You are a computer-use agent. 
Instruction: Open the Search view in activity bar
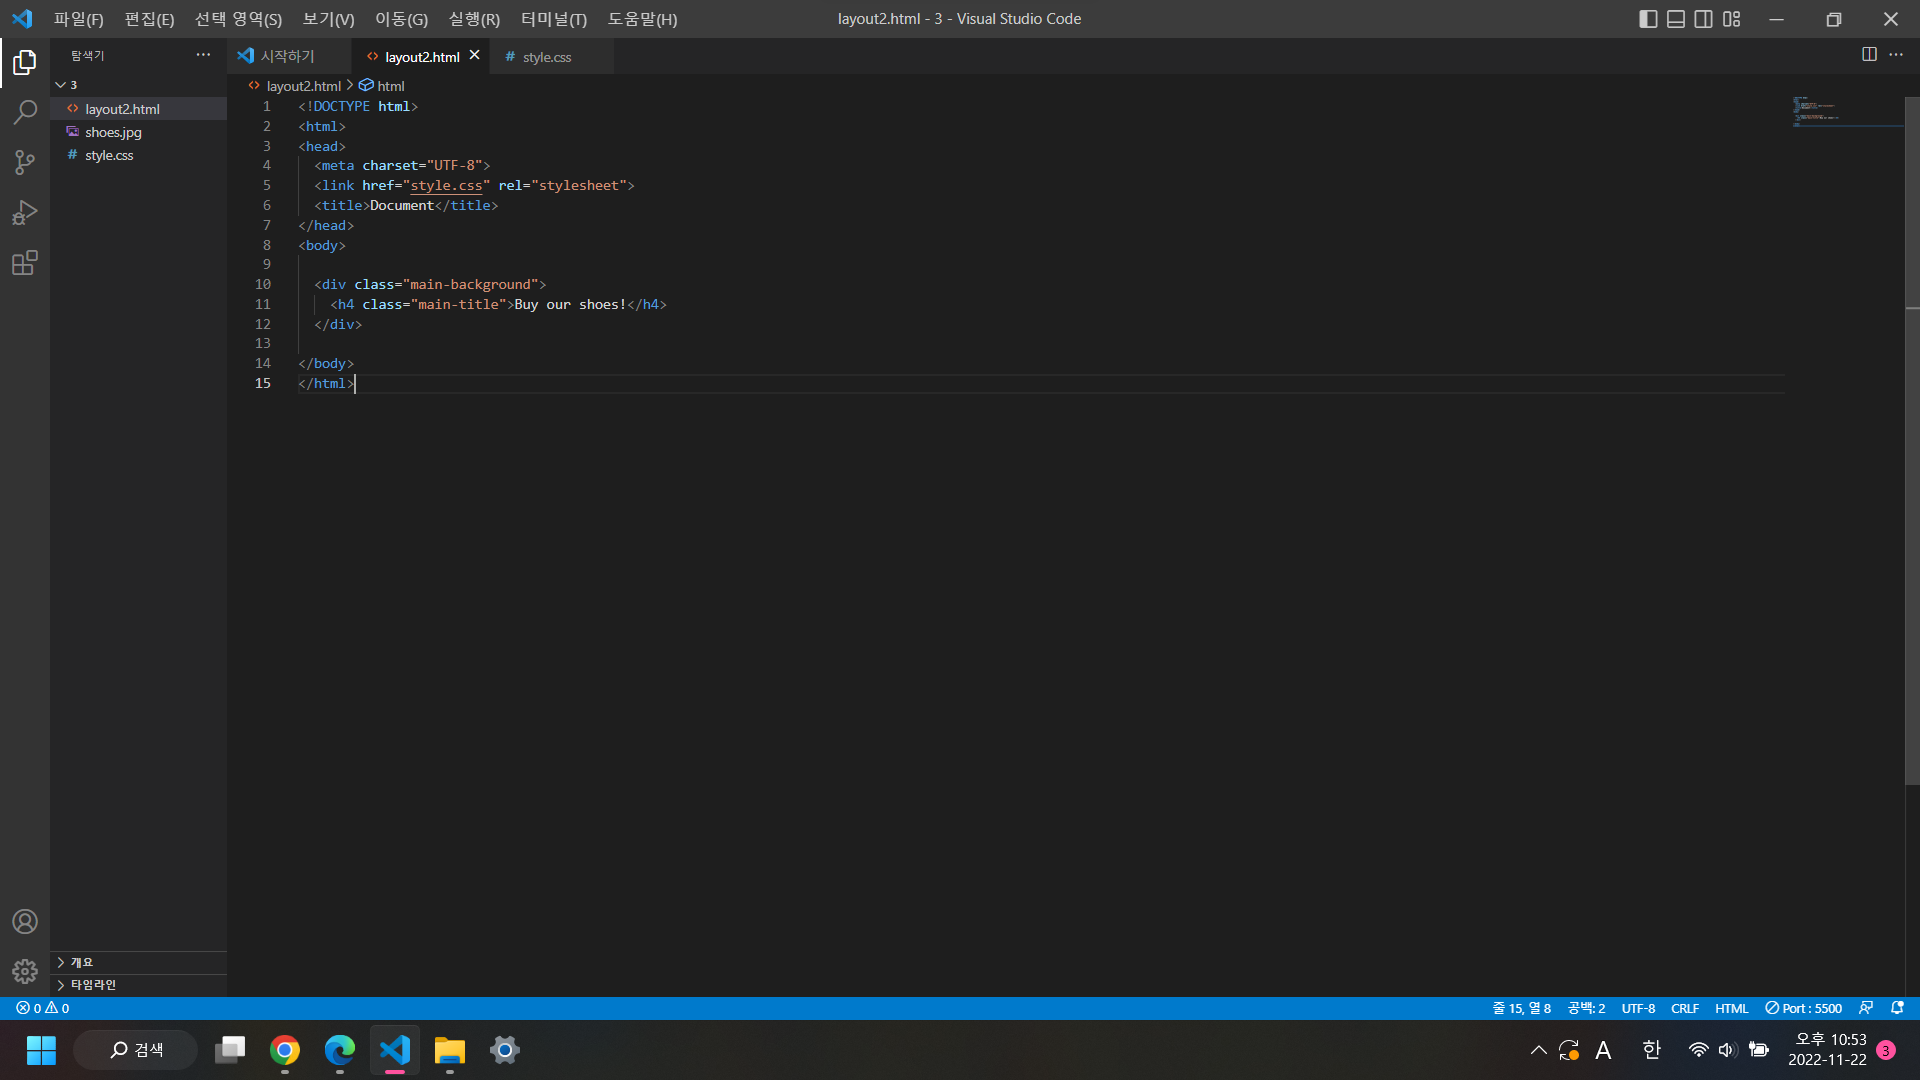[25, 112]
